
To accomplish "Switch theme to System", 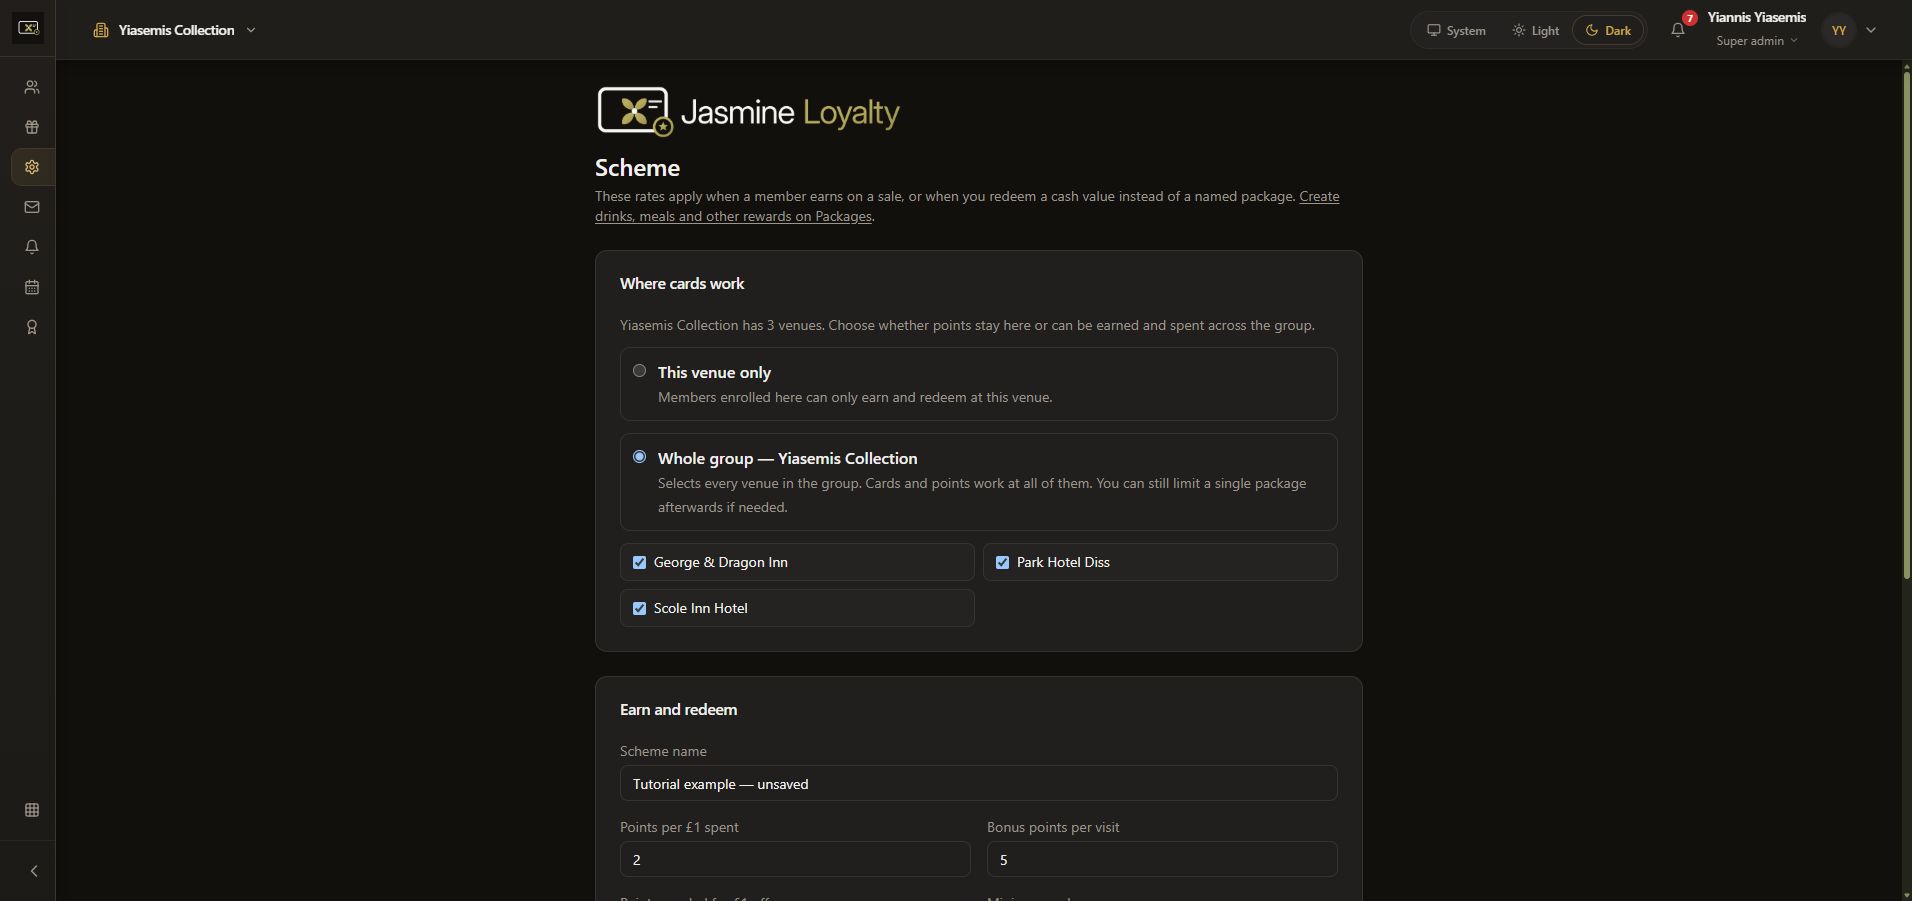I will [x=1456, y=30].
